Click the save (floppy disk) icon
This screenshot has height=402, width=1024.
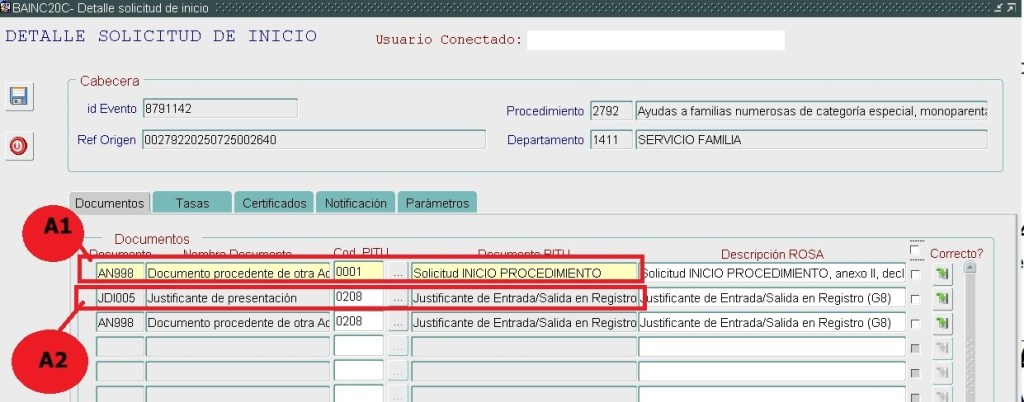[x=18, y=97]
